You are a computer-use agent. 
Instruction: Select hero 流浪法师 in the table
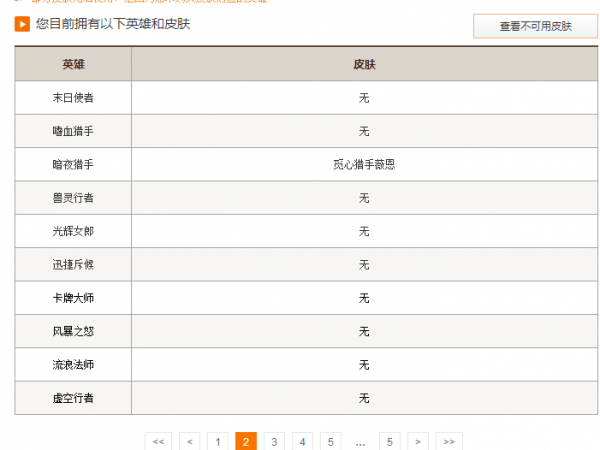(73, 365)
